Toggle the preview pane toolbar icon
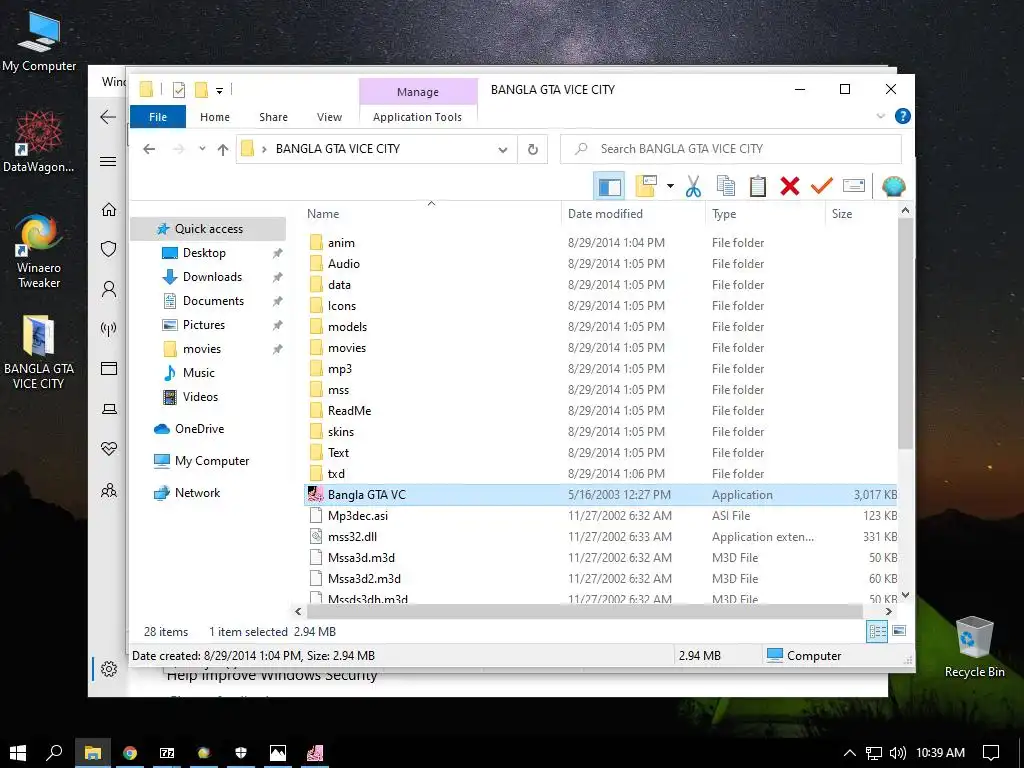 coord(609,186)
